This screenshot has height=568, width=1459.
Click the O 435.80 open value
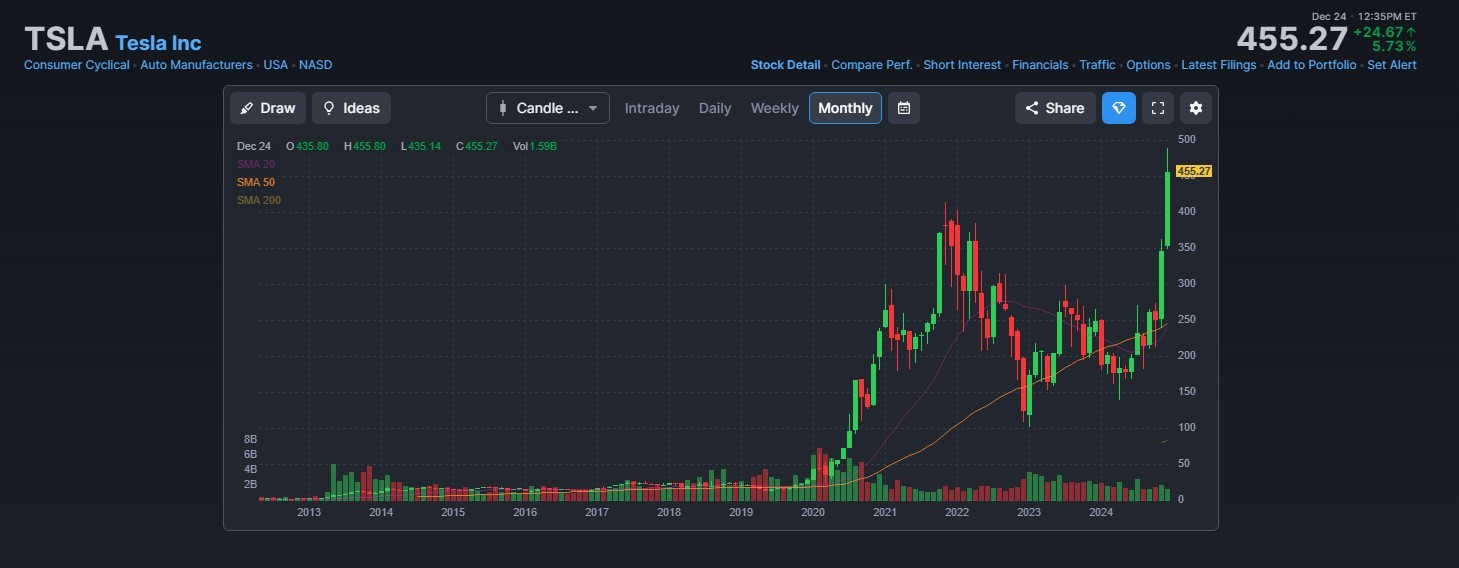307,146
